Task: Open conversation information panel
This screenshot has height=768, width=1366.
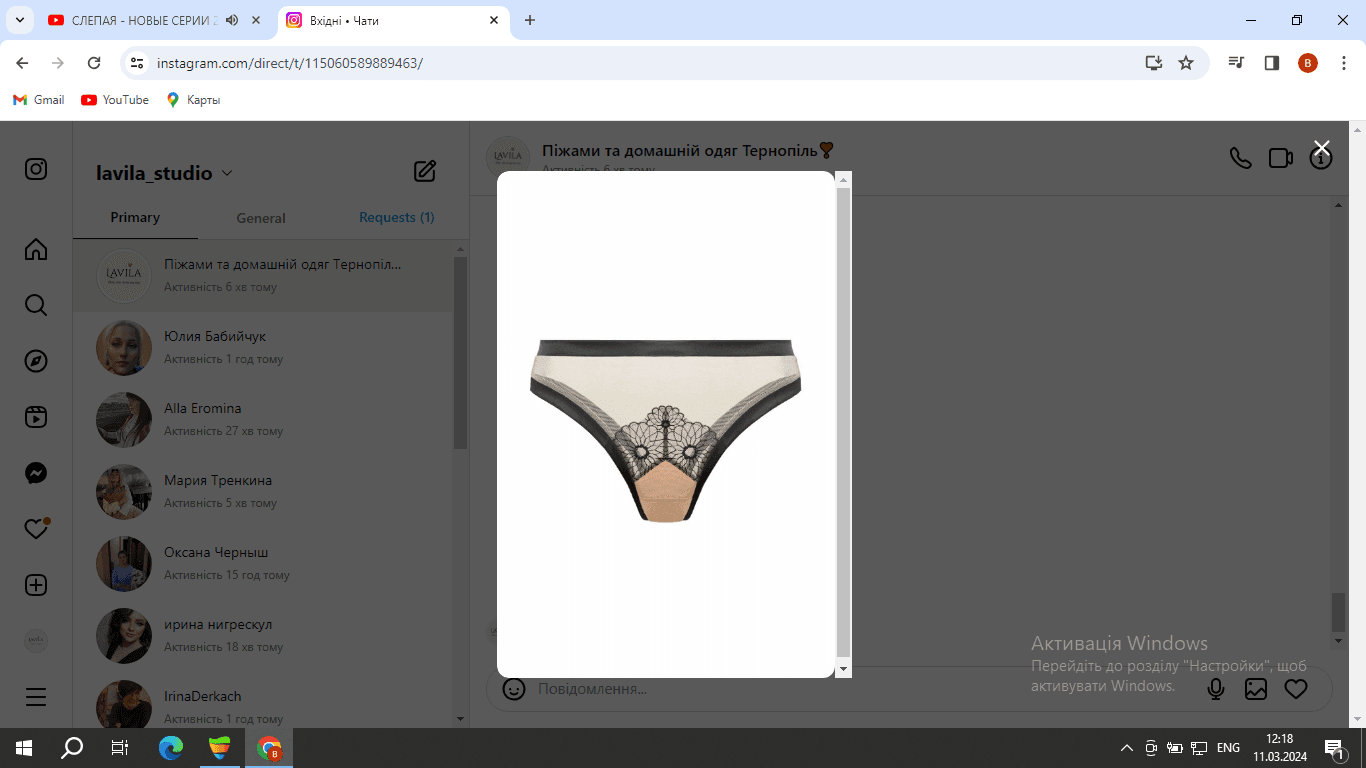Action: pyautogui.click(x=1321, y=158)
